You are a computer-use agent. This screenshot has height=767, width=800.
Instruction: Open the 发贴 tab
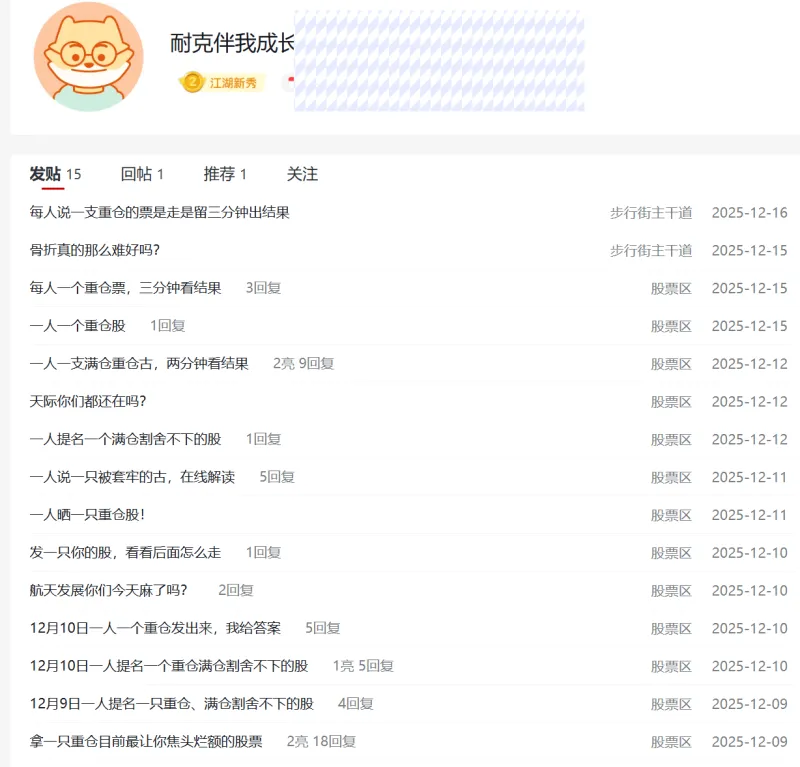click(46, 174)
